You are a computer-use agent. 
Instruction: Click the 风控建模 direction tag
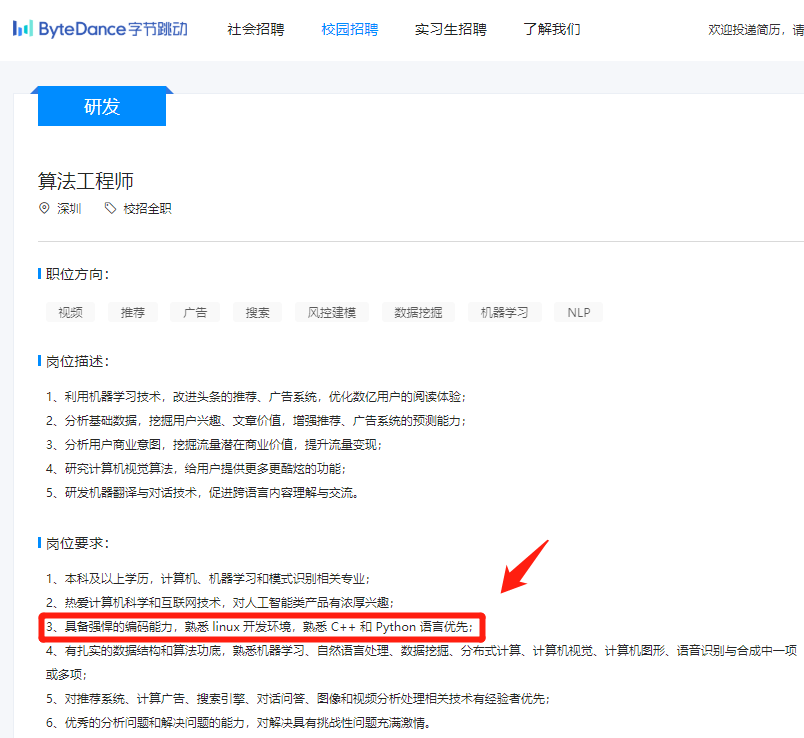tap(332, 312)
